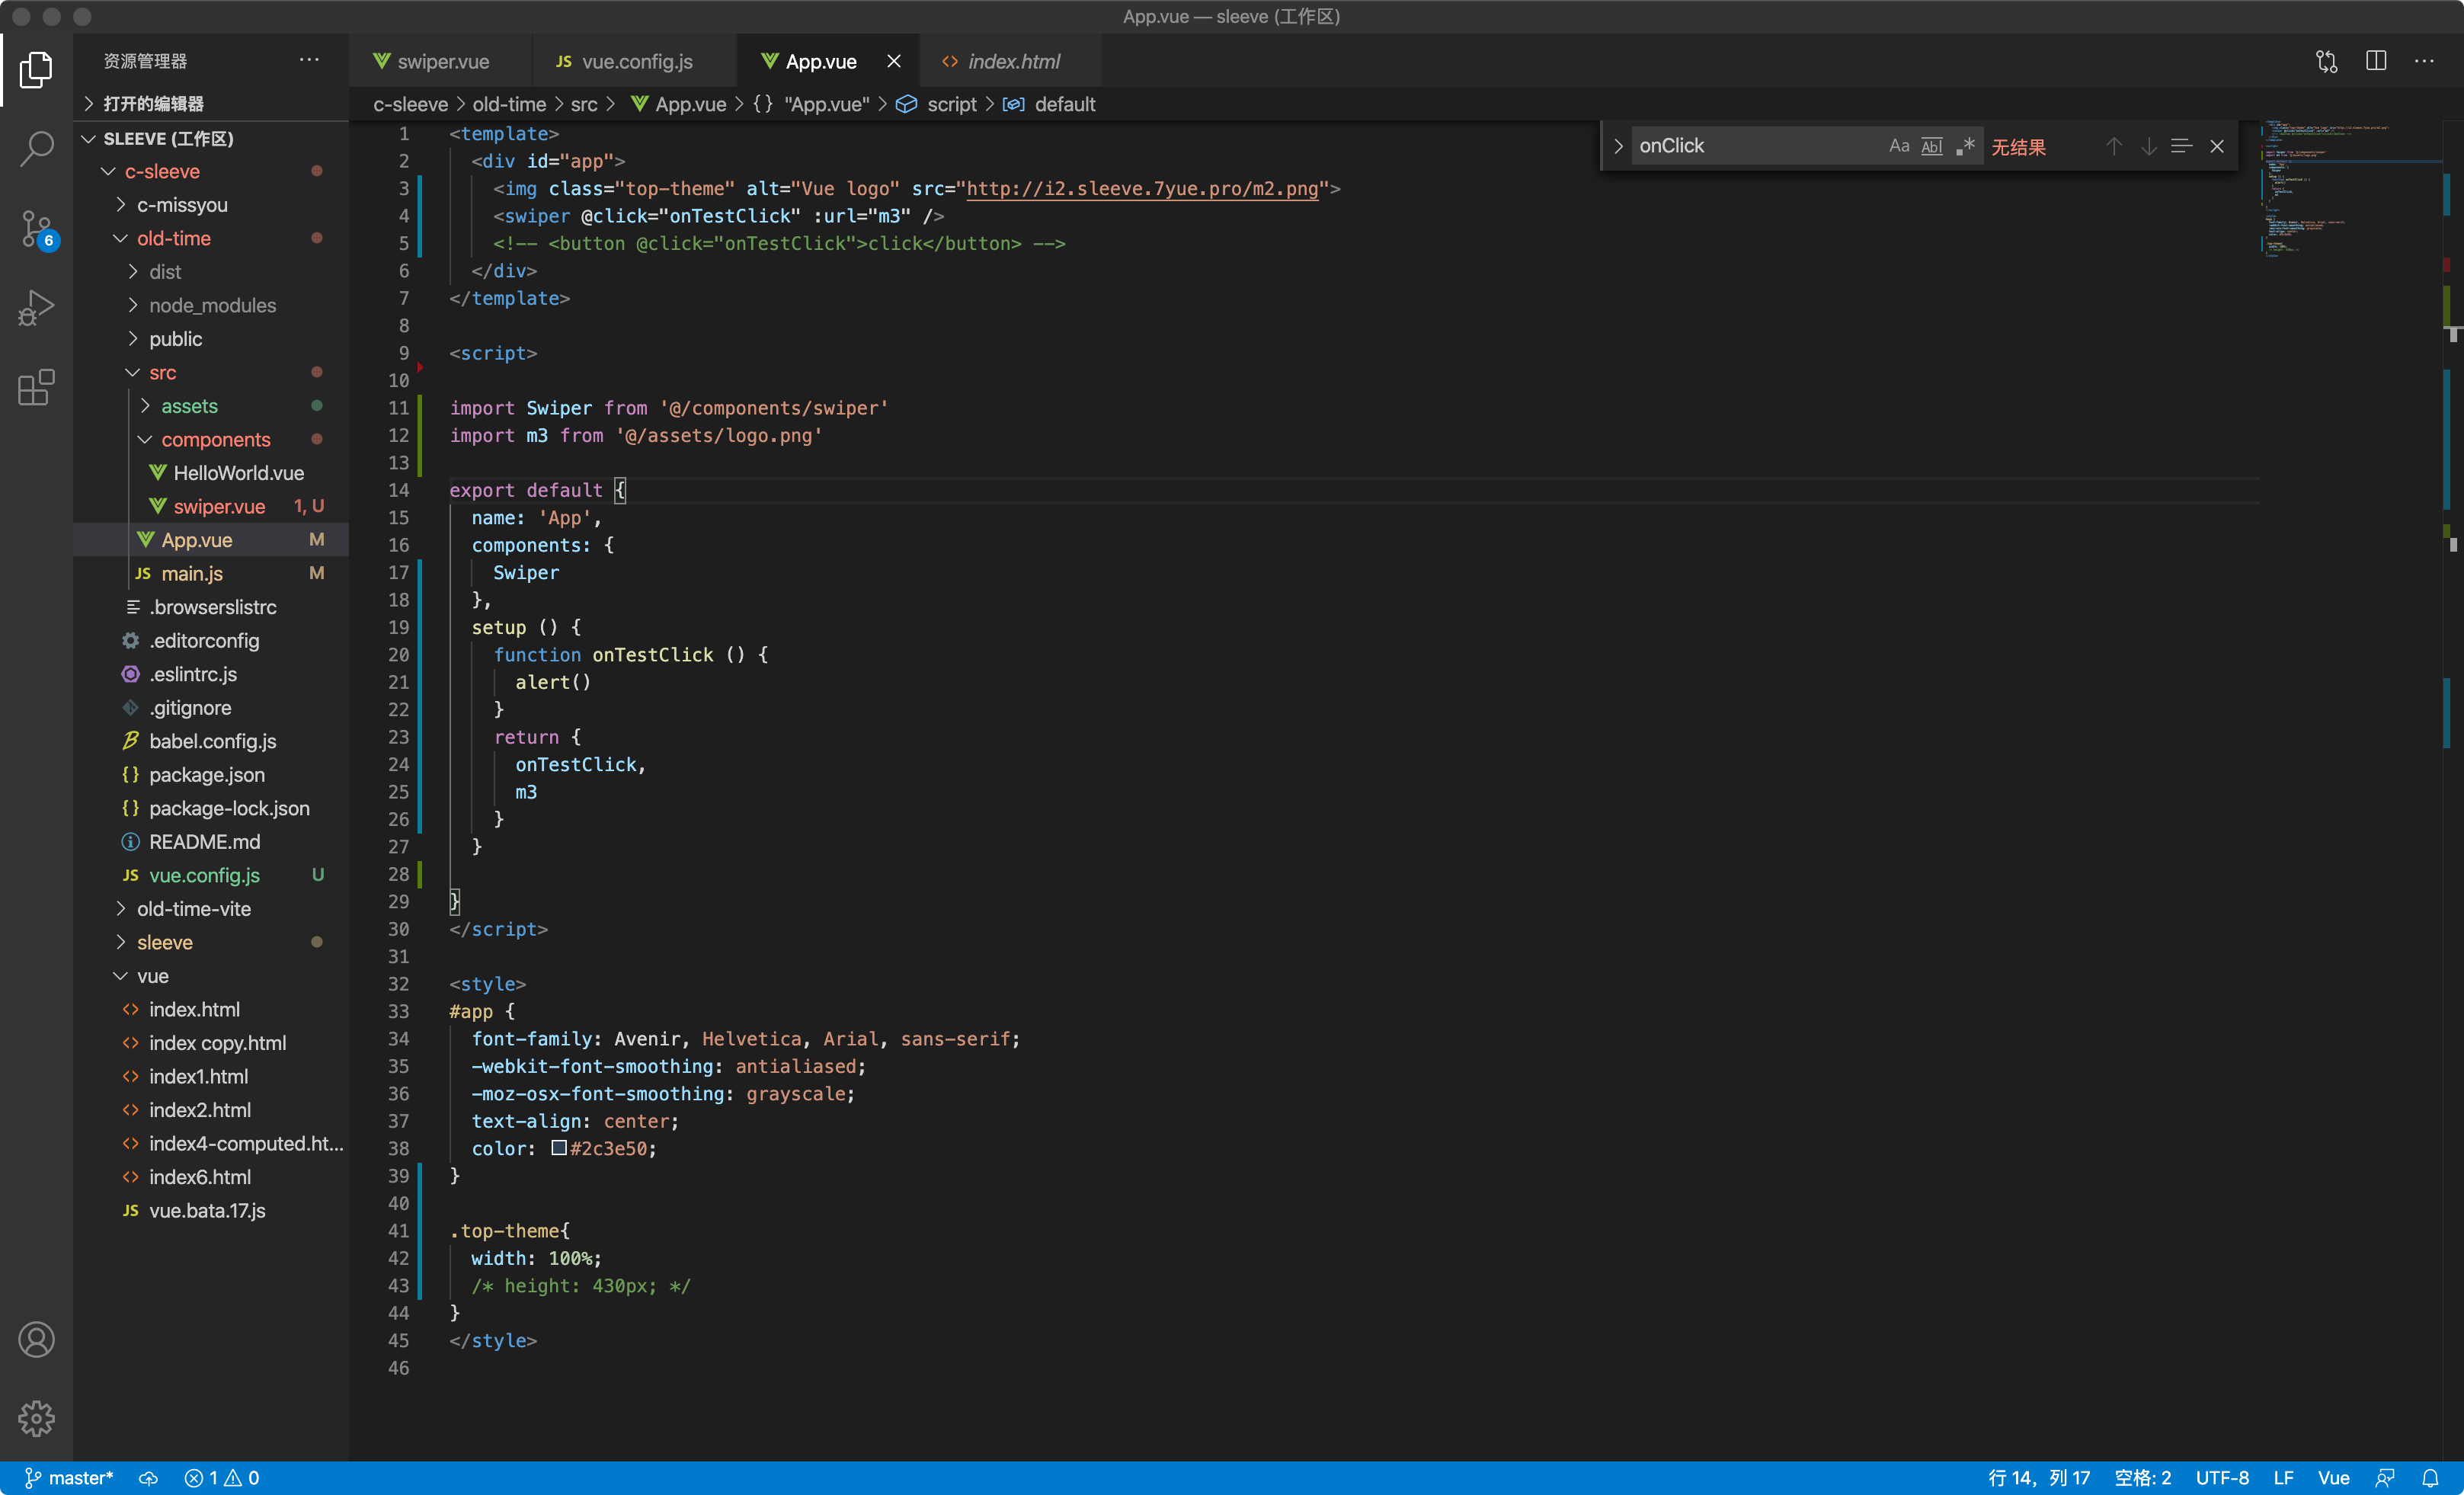2464x1495 pixels.
Task: Click UTF-8 encoding in status bar
Action: click(2222, 1478)
